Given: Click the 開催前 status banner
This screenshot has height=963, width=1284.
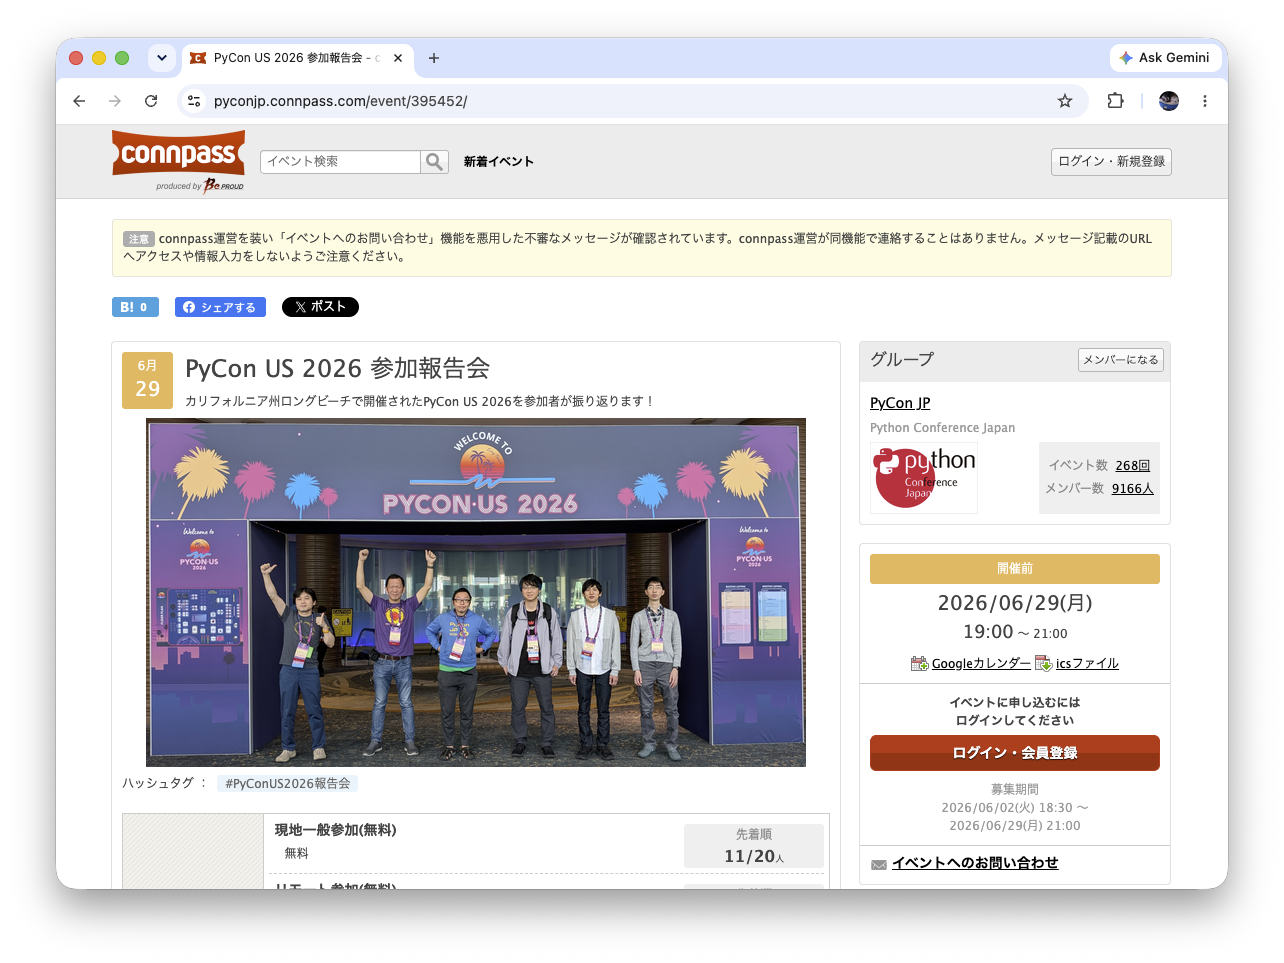Looking at the screenshot, I should (1015, 569).
